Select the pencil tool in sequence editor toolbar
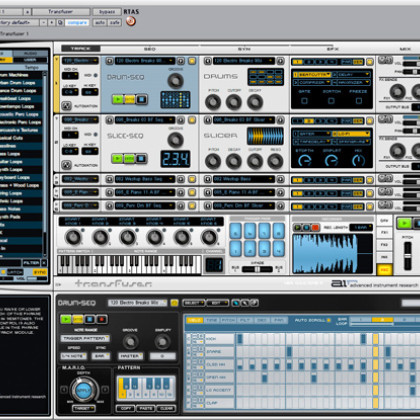This screenshot has width=420, height=420. [235, 303]
